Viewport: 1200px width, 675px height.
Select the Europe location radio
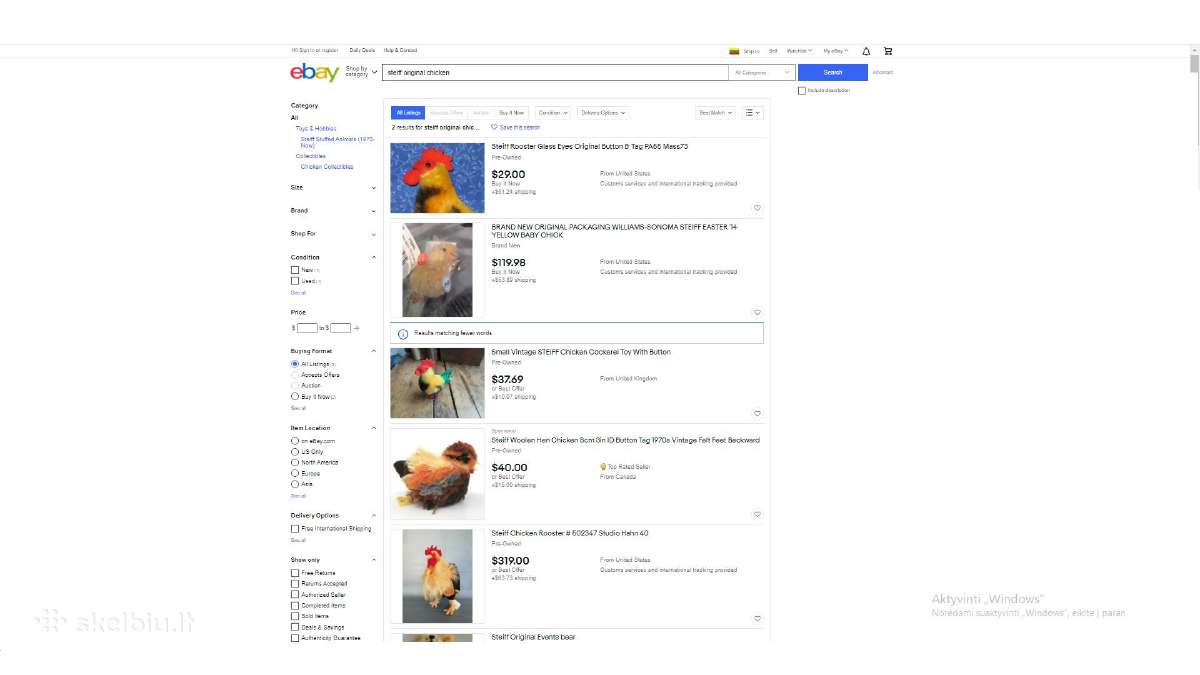(295, 473)
